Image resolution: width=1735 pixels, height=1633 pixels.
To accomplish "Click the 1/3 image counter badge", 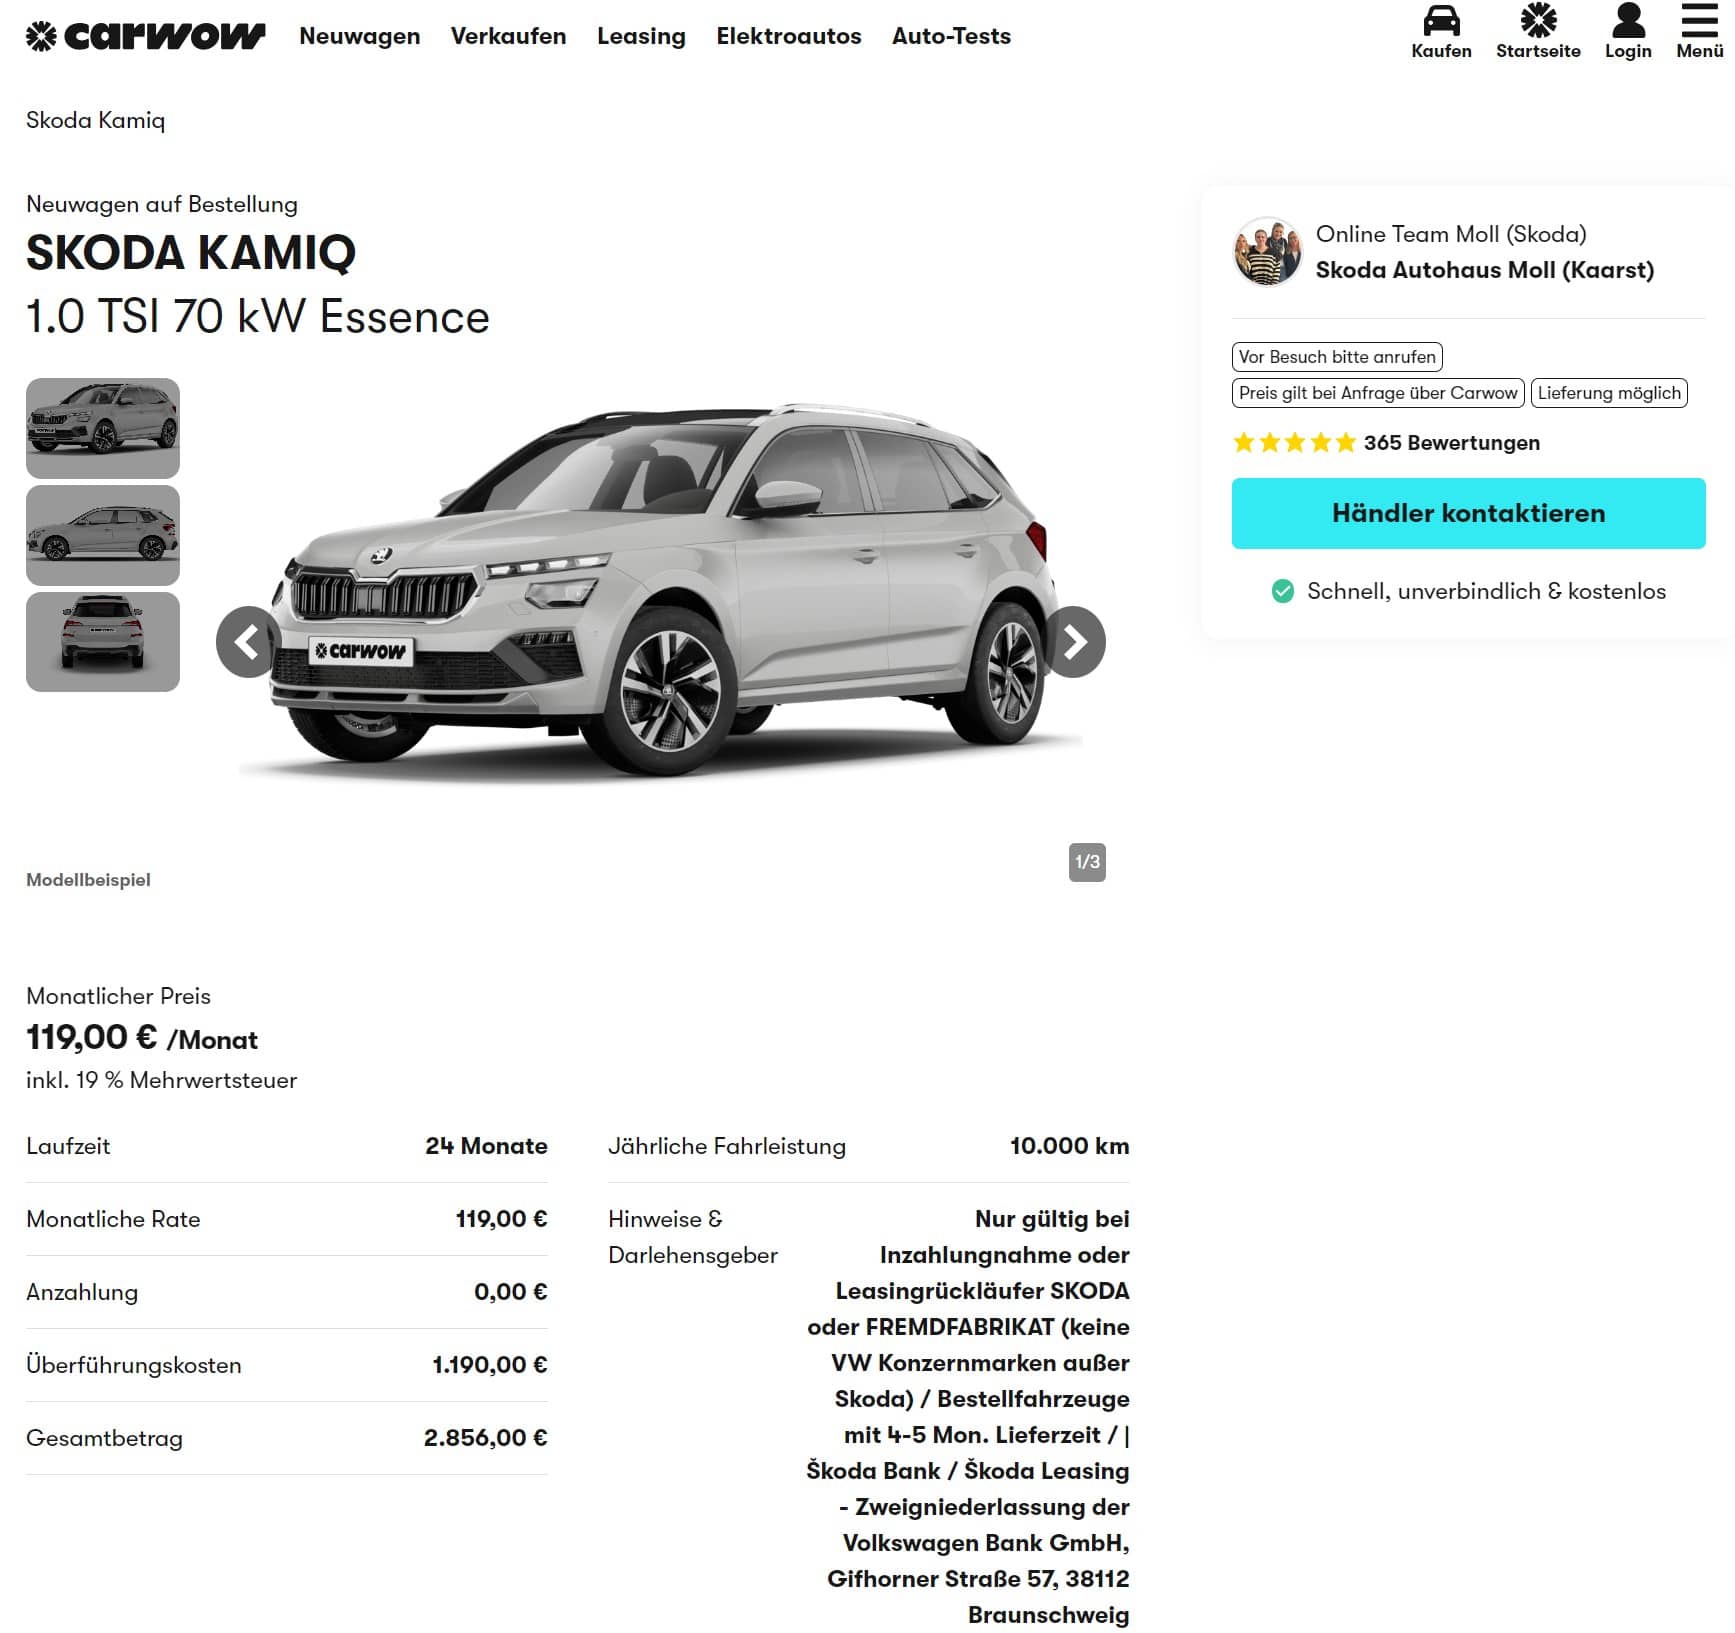I will 1087,862.
